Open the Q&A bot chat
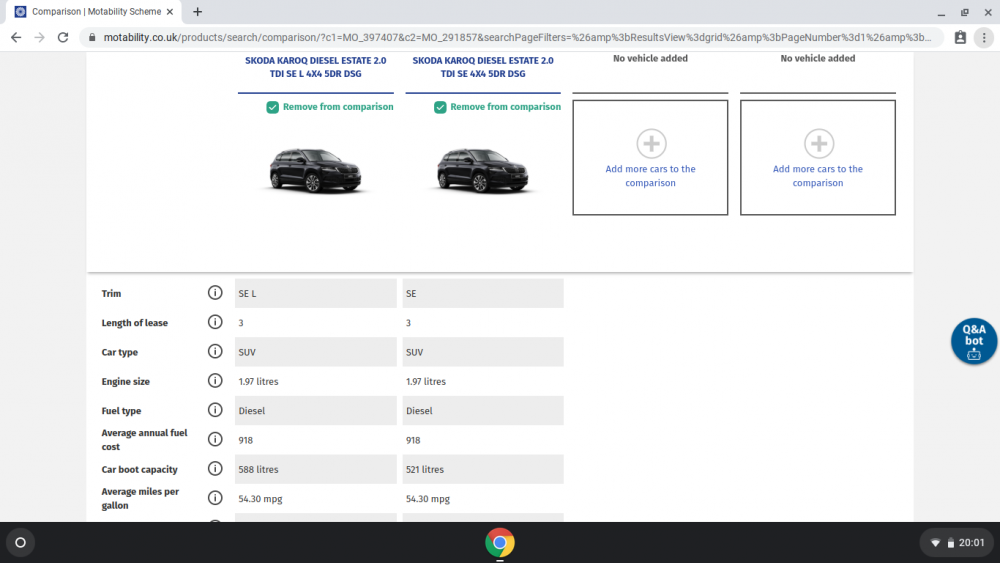Viewport: 1000px width, 563px height. pyautogui.click(x=973, y=341)
